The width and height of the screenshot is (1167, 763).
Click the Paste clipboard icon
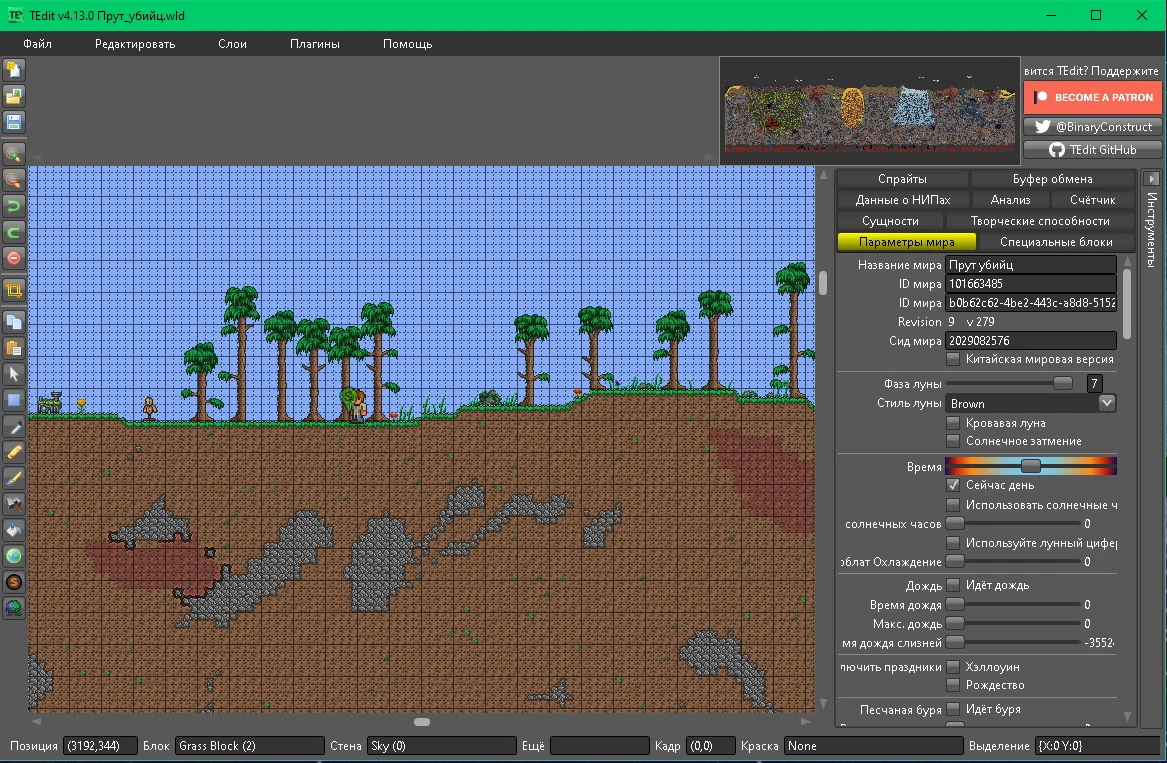coord(14,348)
